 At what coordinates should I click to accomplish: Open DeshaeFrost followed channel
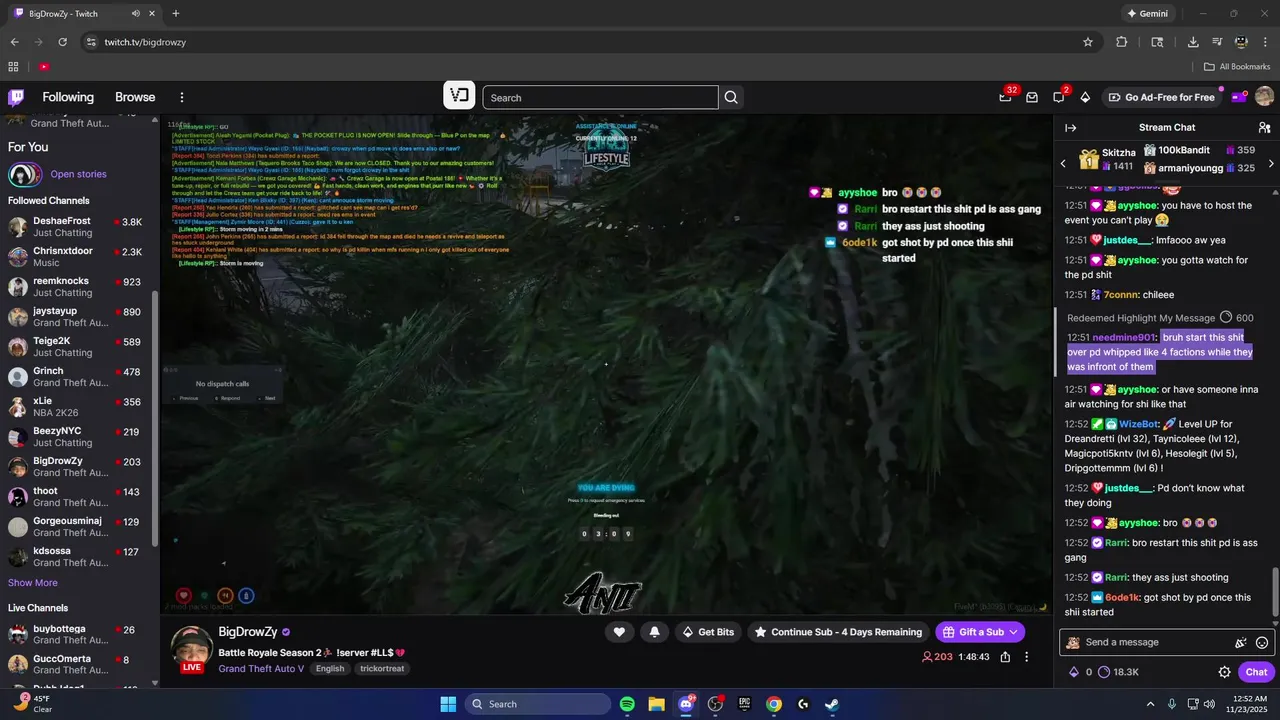[x=78, y=227]
